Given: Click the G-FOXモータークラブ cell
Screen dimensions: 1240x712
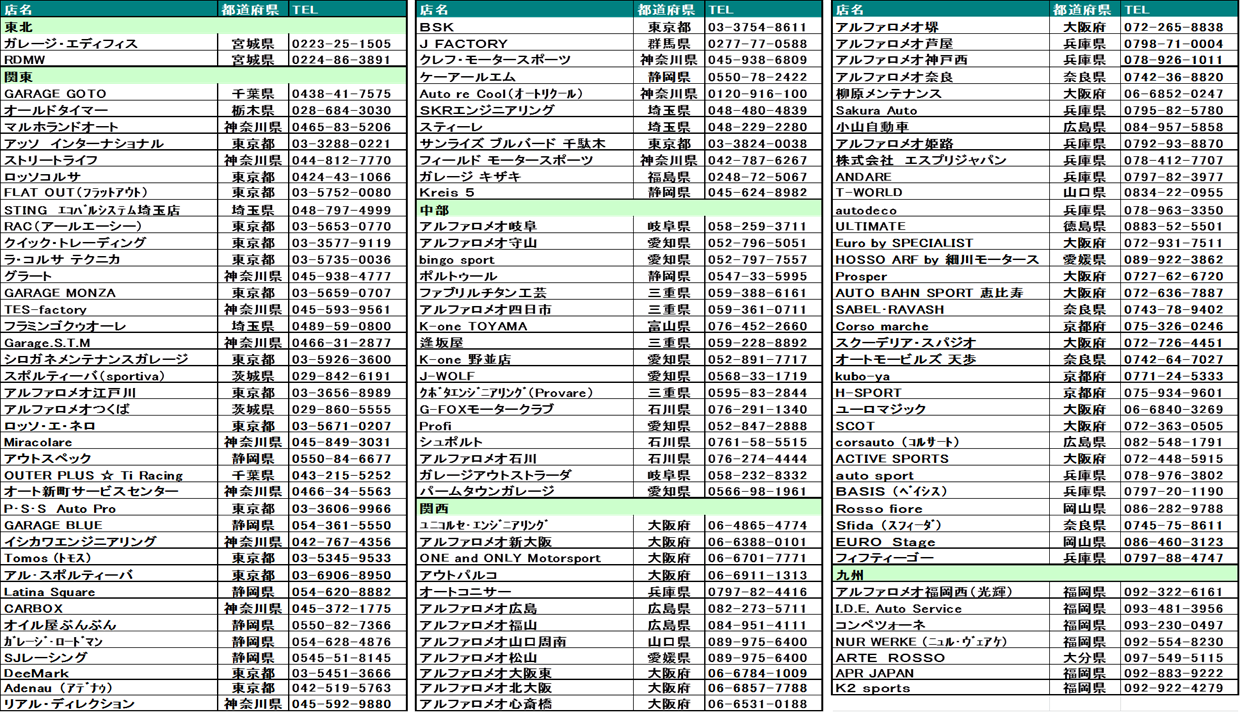Looking at the screenshot, I should pos(525,409).
